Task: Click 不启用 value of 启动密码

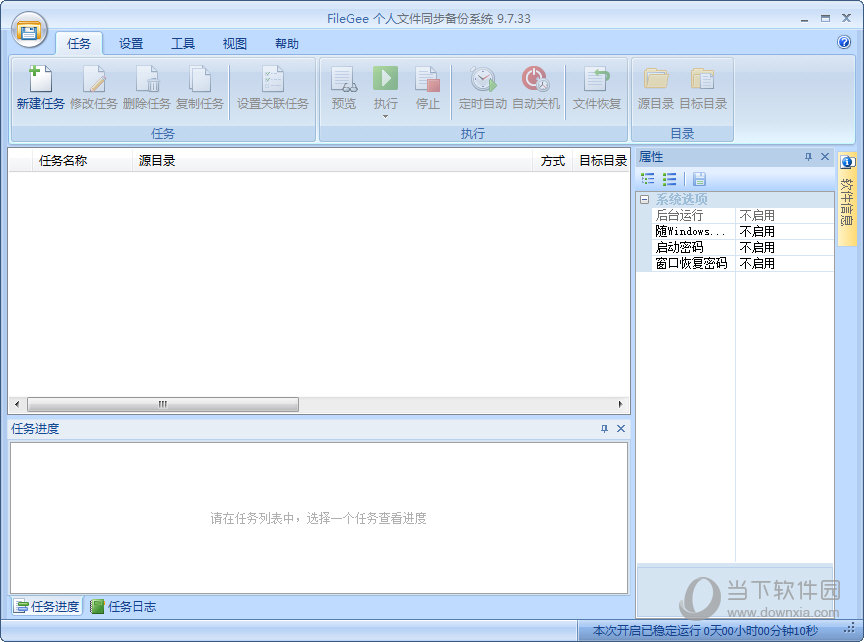Action: 757,247
